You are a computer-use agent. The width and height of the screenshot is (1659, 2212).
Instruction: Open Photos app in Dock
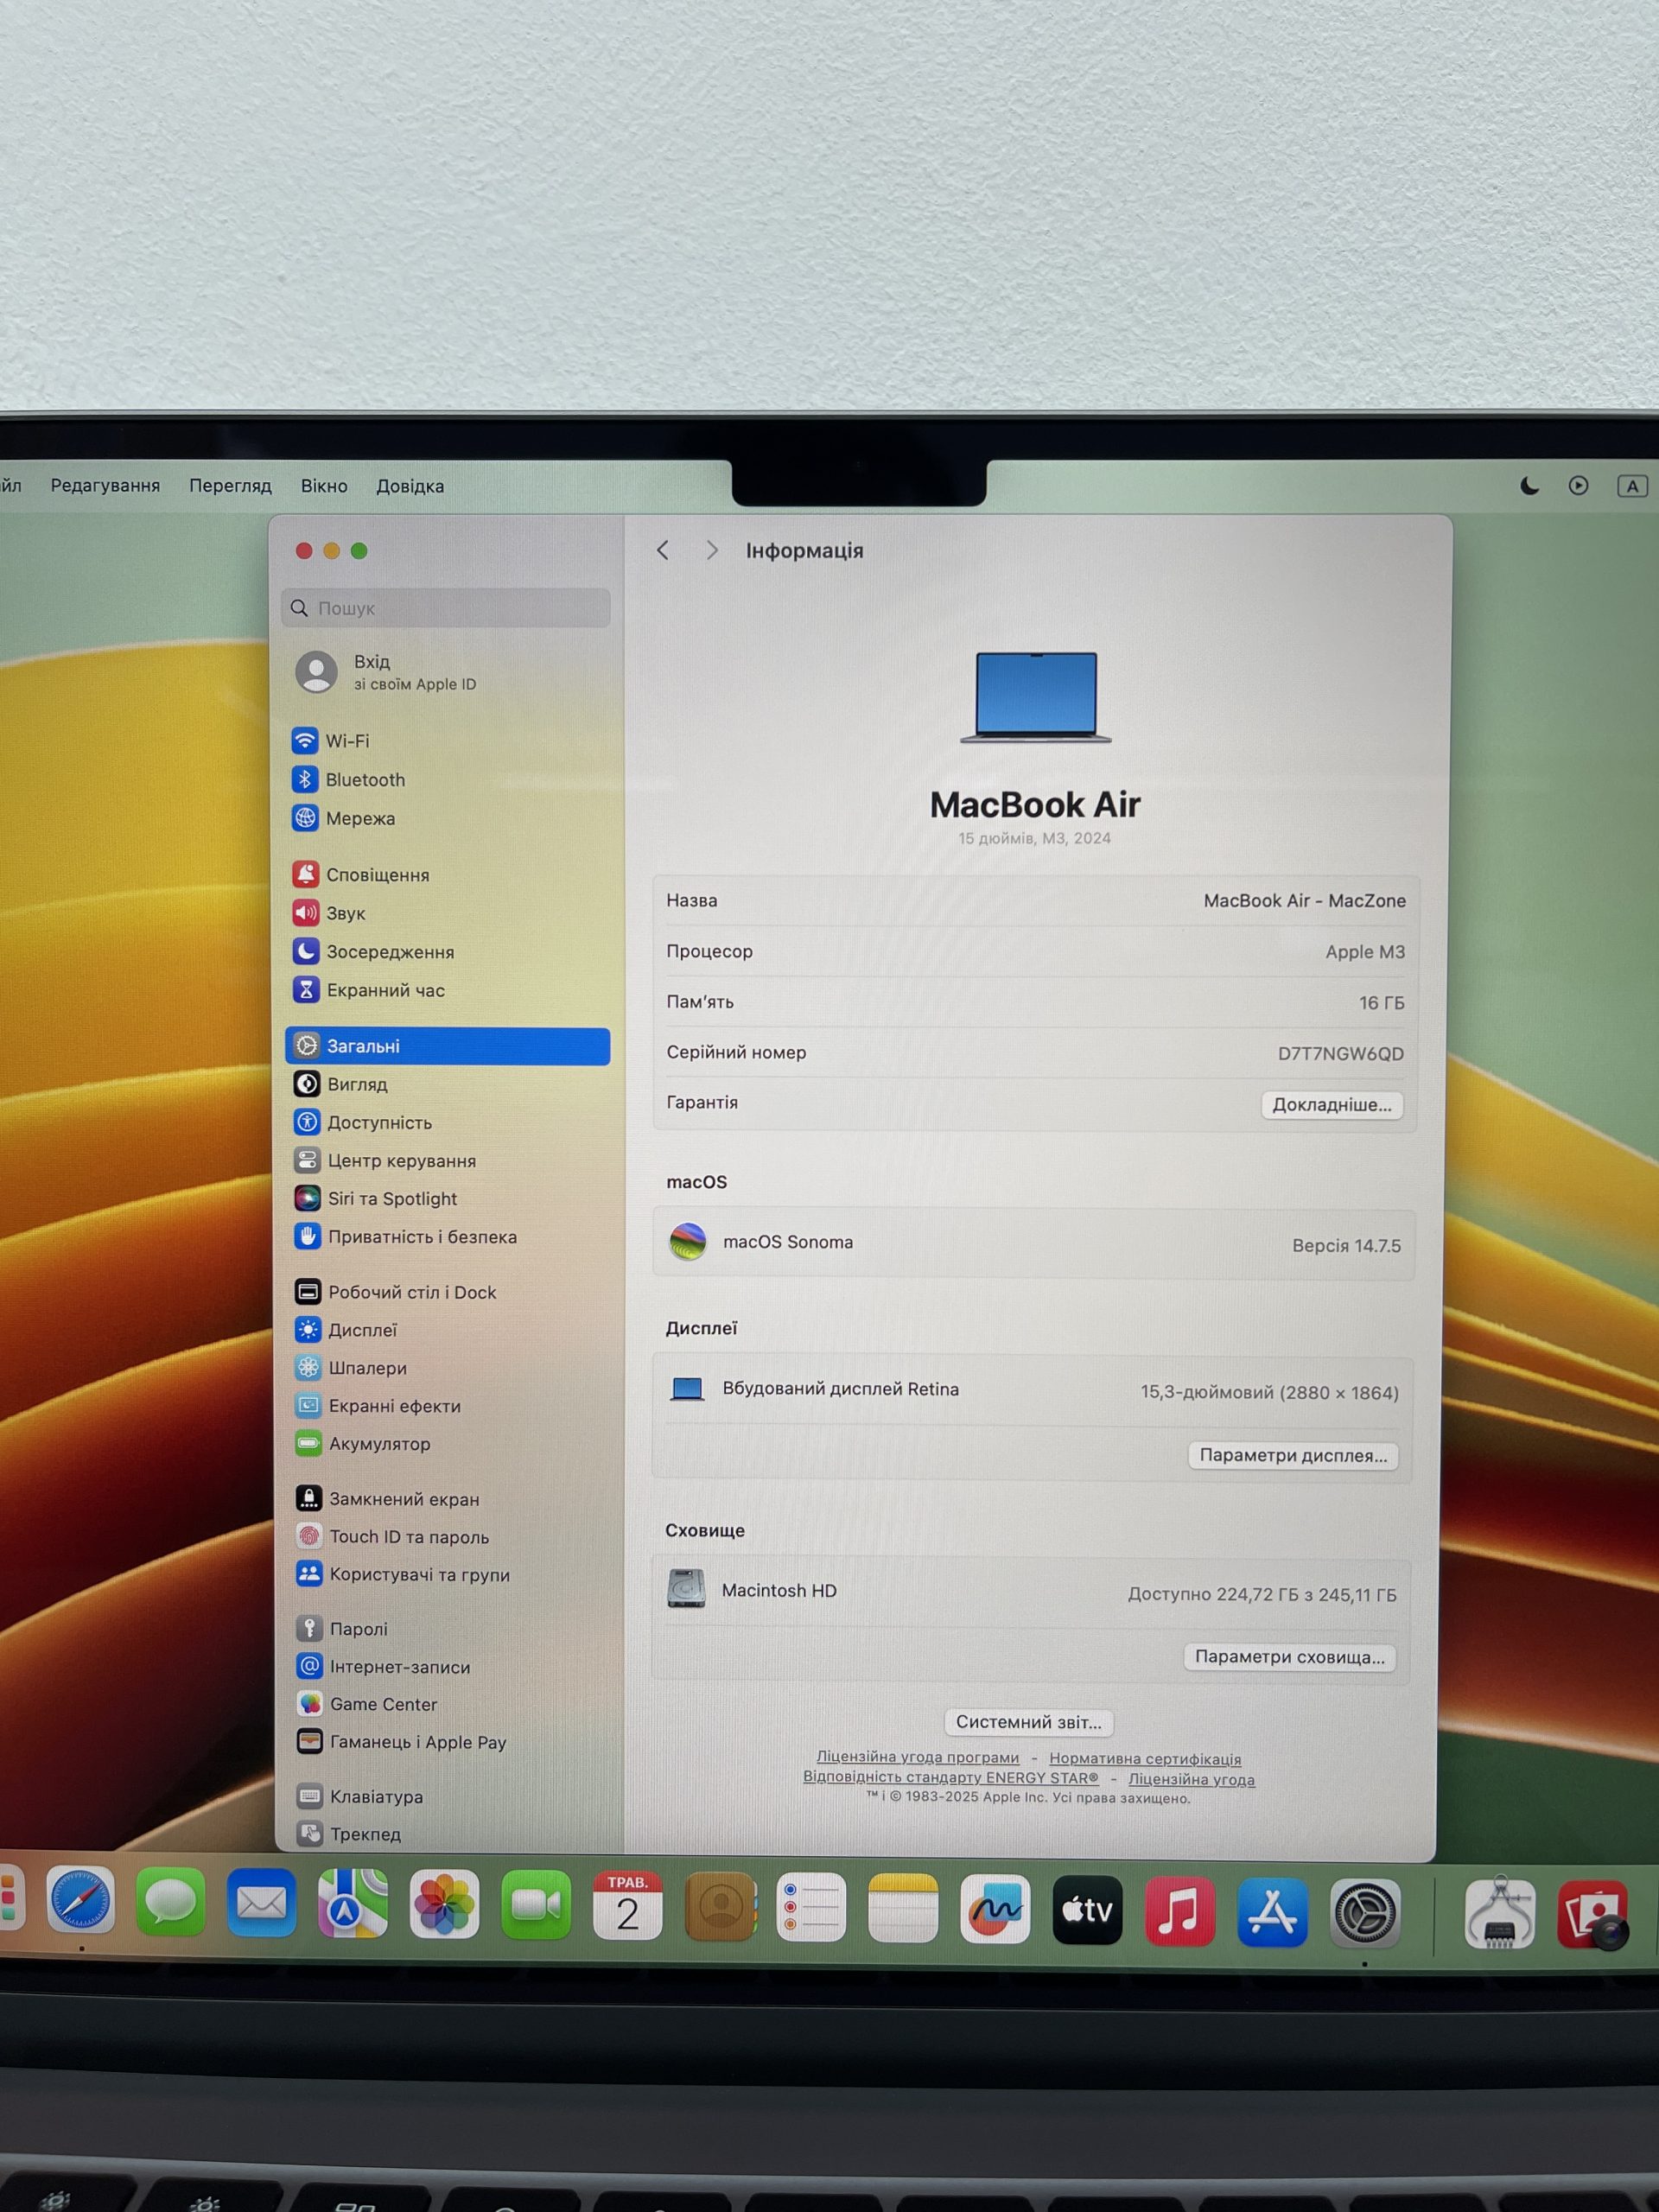pyautogui.click(x=444, y=1904)
